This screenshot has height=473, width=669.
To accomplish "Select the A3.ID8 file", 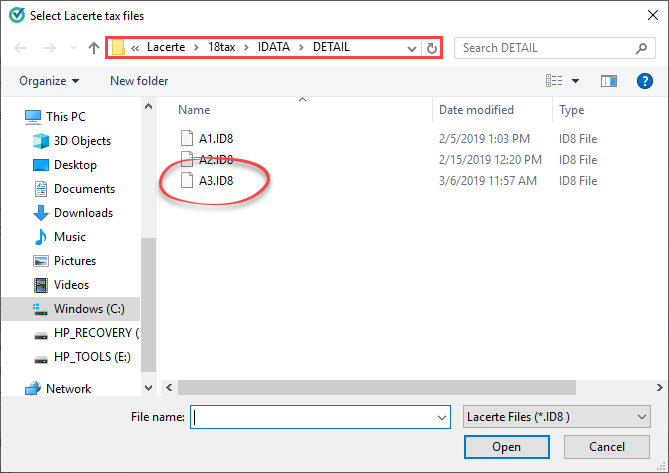I will point(216,180).
